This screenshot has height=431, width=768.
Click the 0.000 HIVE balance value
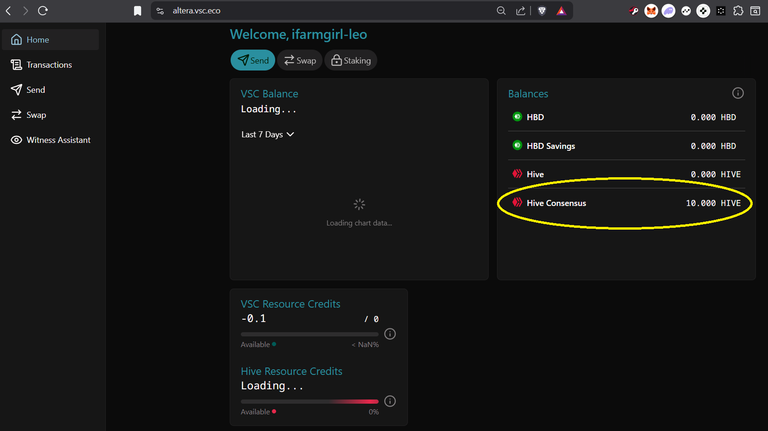click(x=716, y=174)
